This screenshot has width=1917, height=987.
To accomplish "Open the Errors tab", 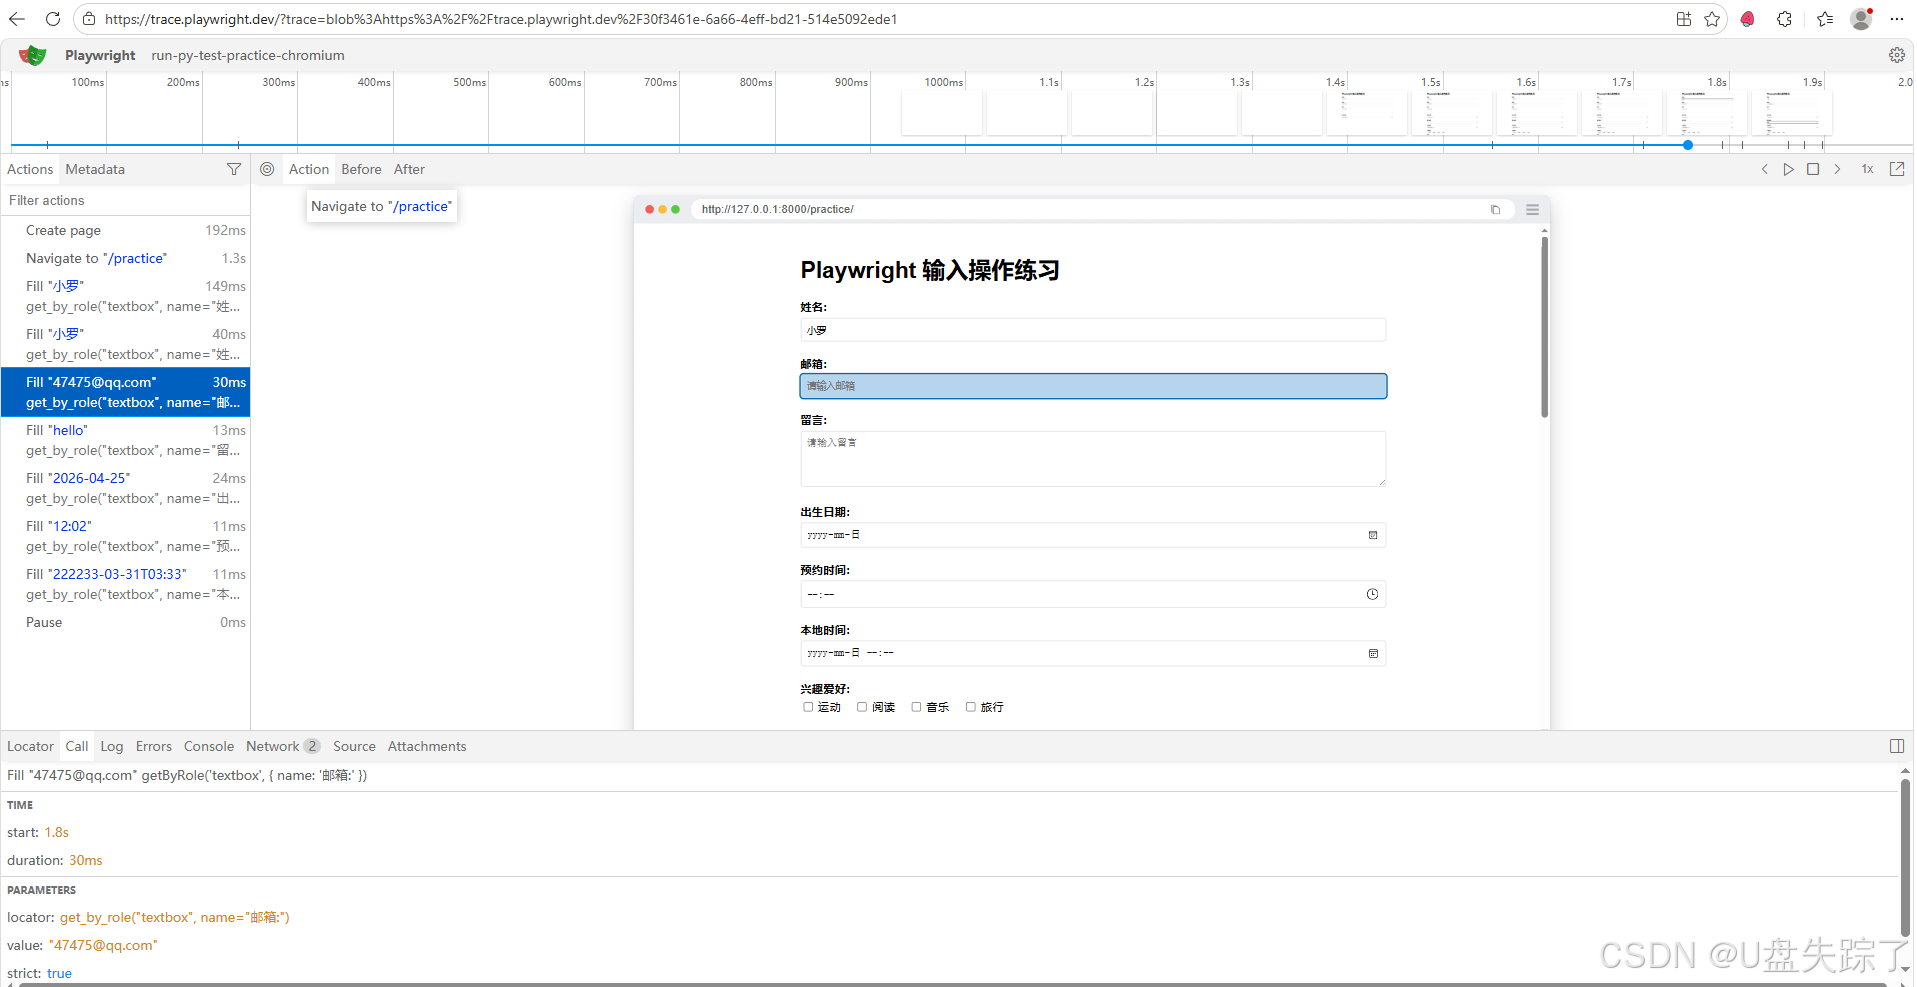I will tap(154, 746).
